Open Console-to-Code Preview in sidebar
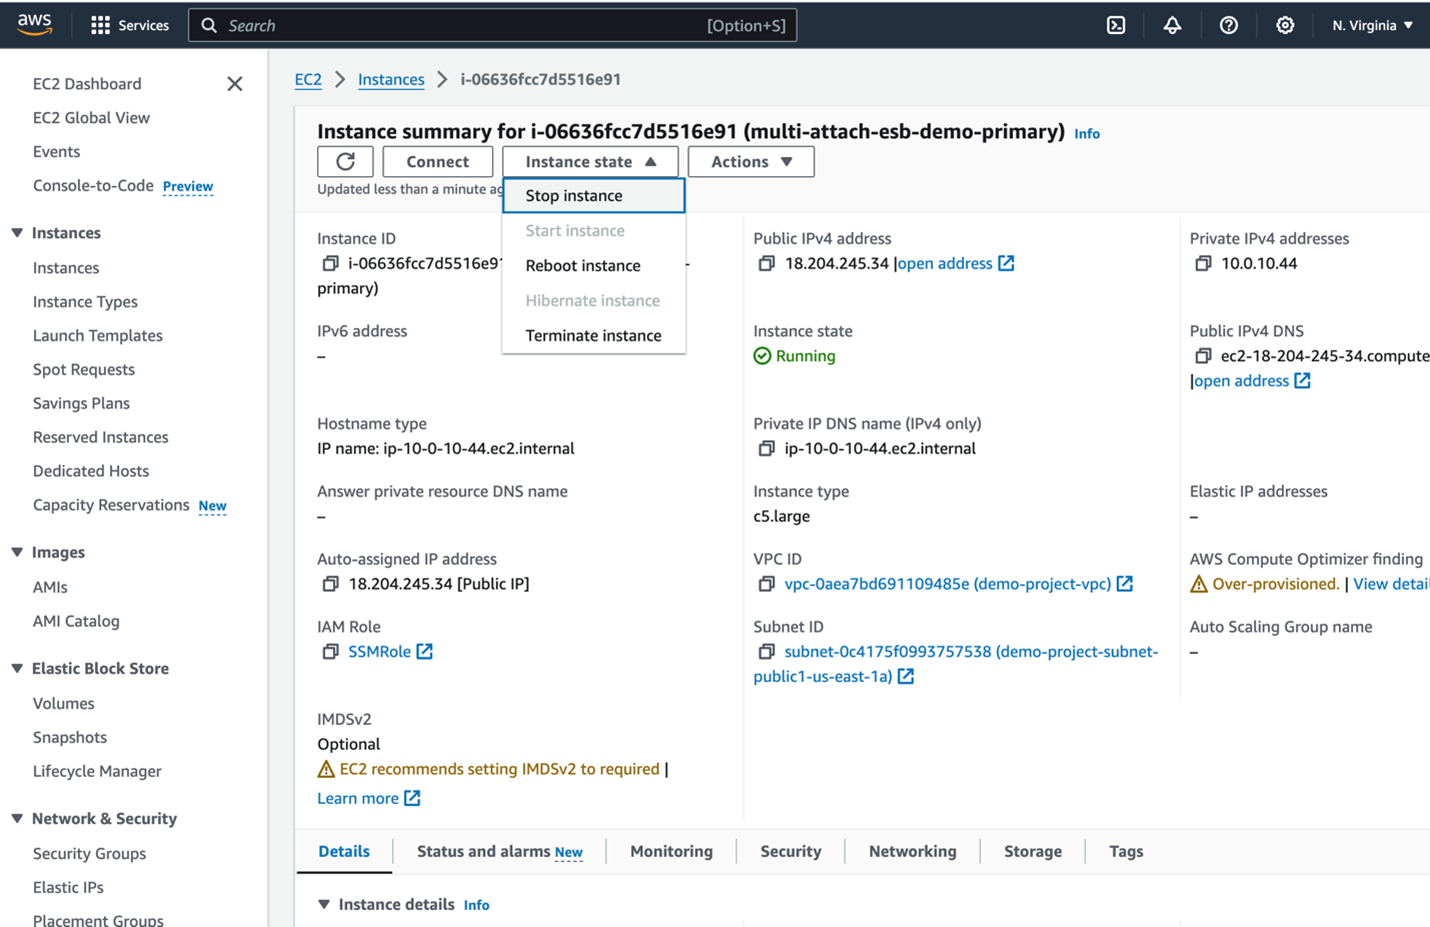The height and width of the screenshot is (927, 1430). click(x=123, y=186)
